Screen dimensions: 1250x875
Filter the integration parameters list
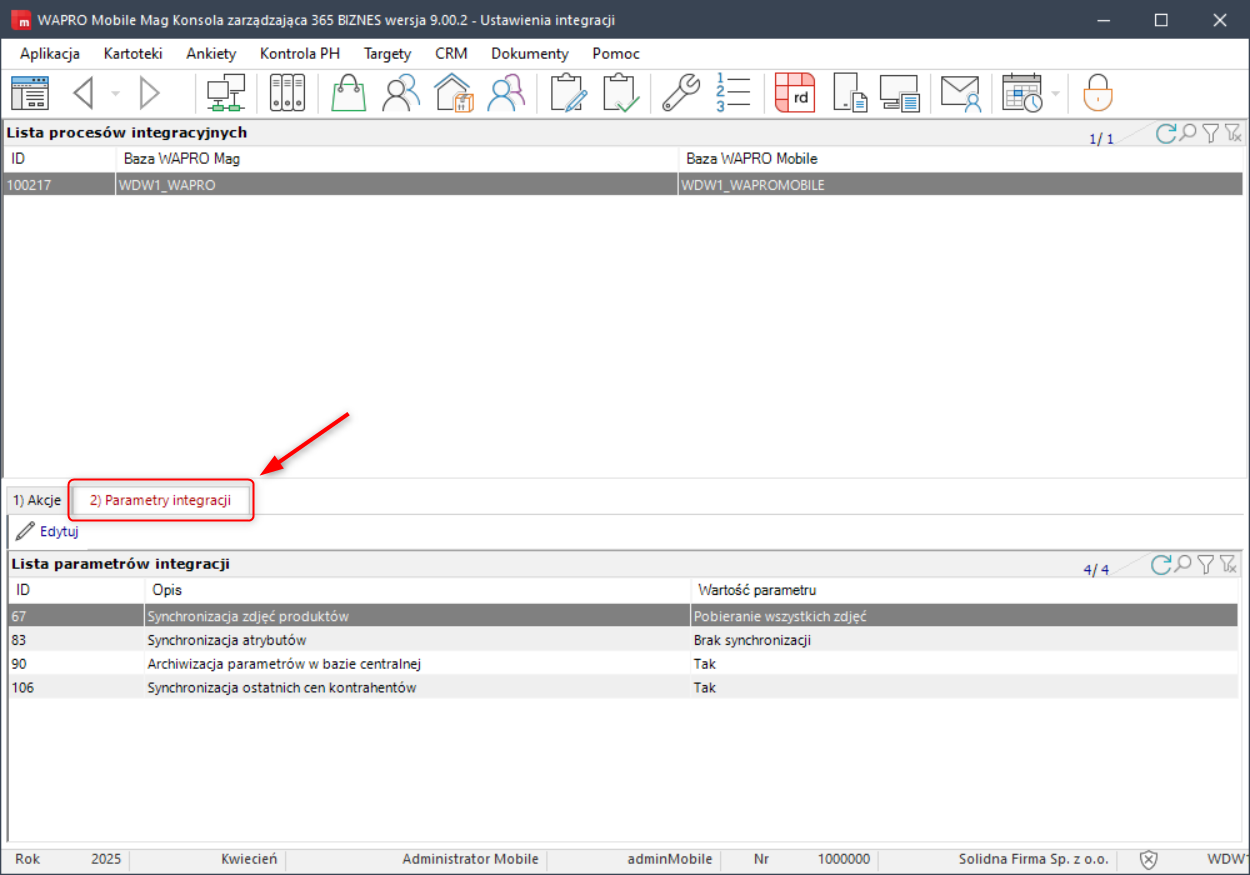[1206, 565]
